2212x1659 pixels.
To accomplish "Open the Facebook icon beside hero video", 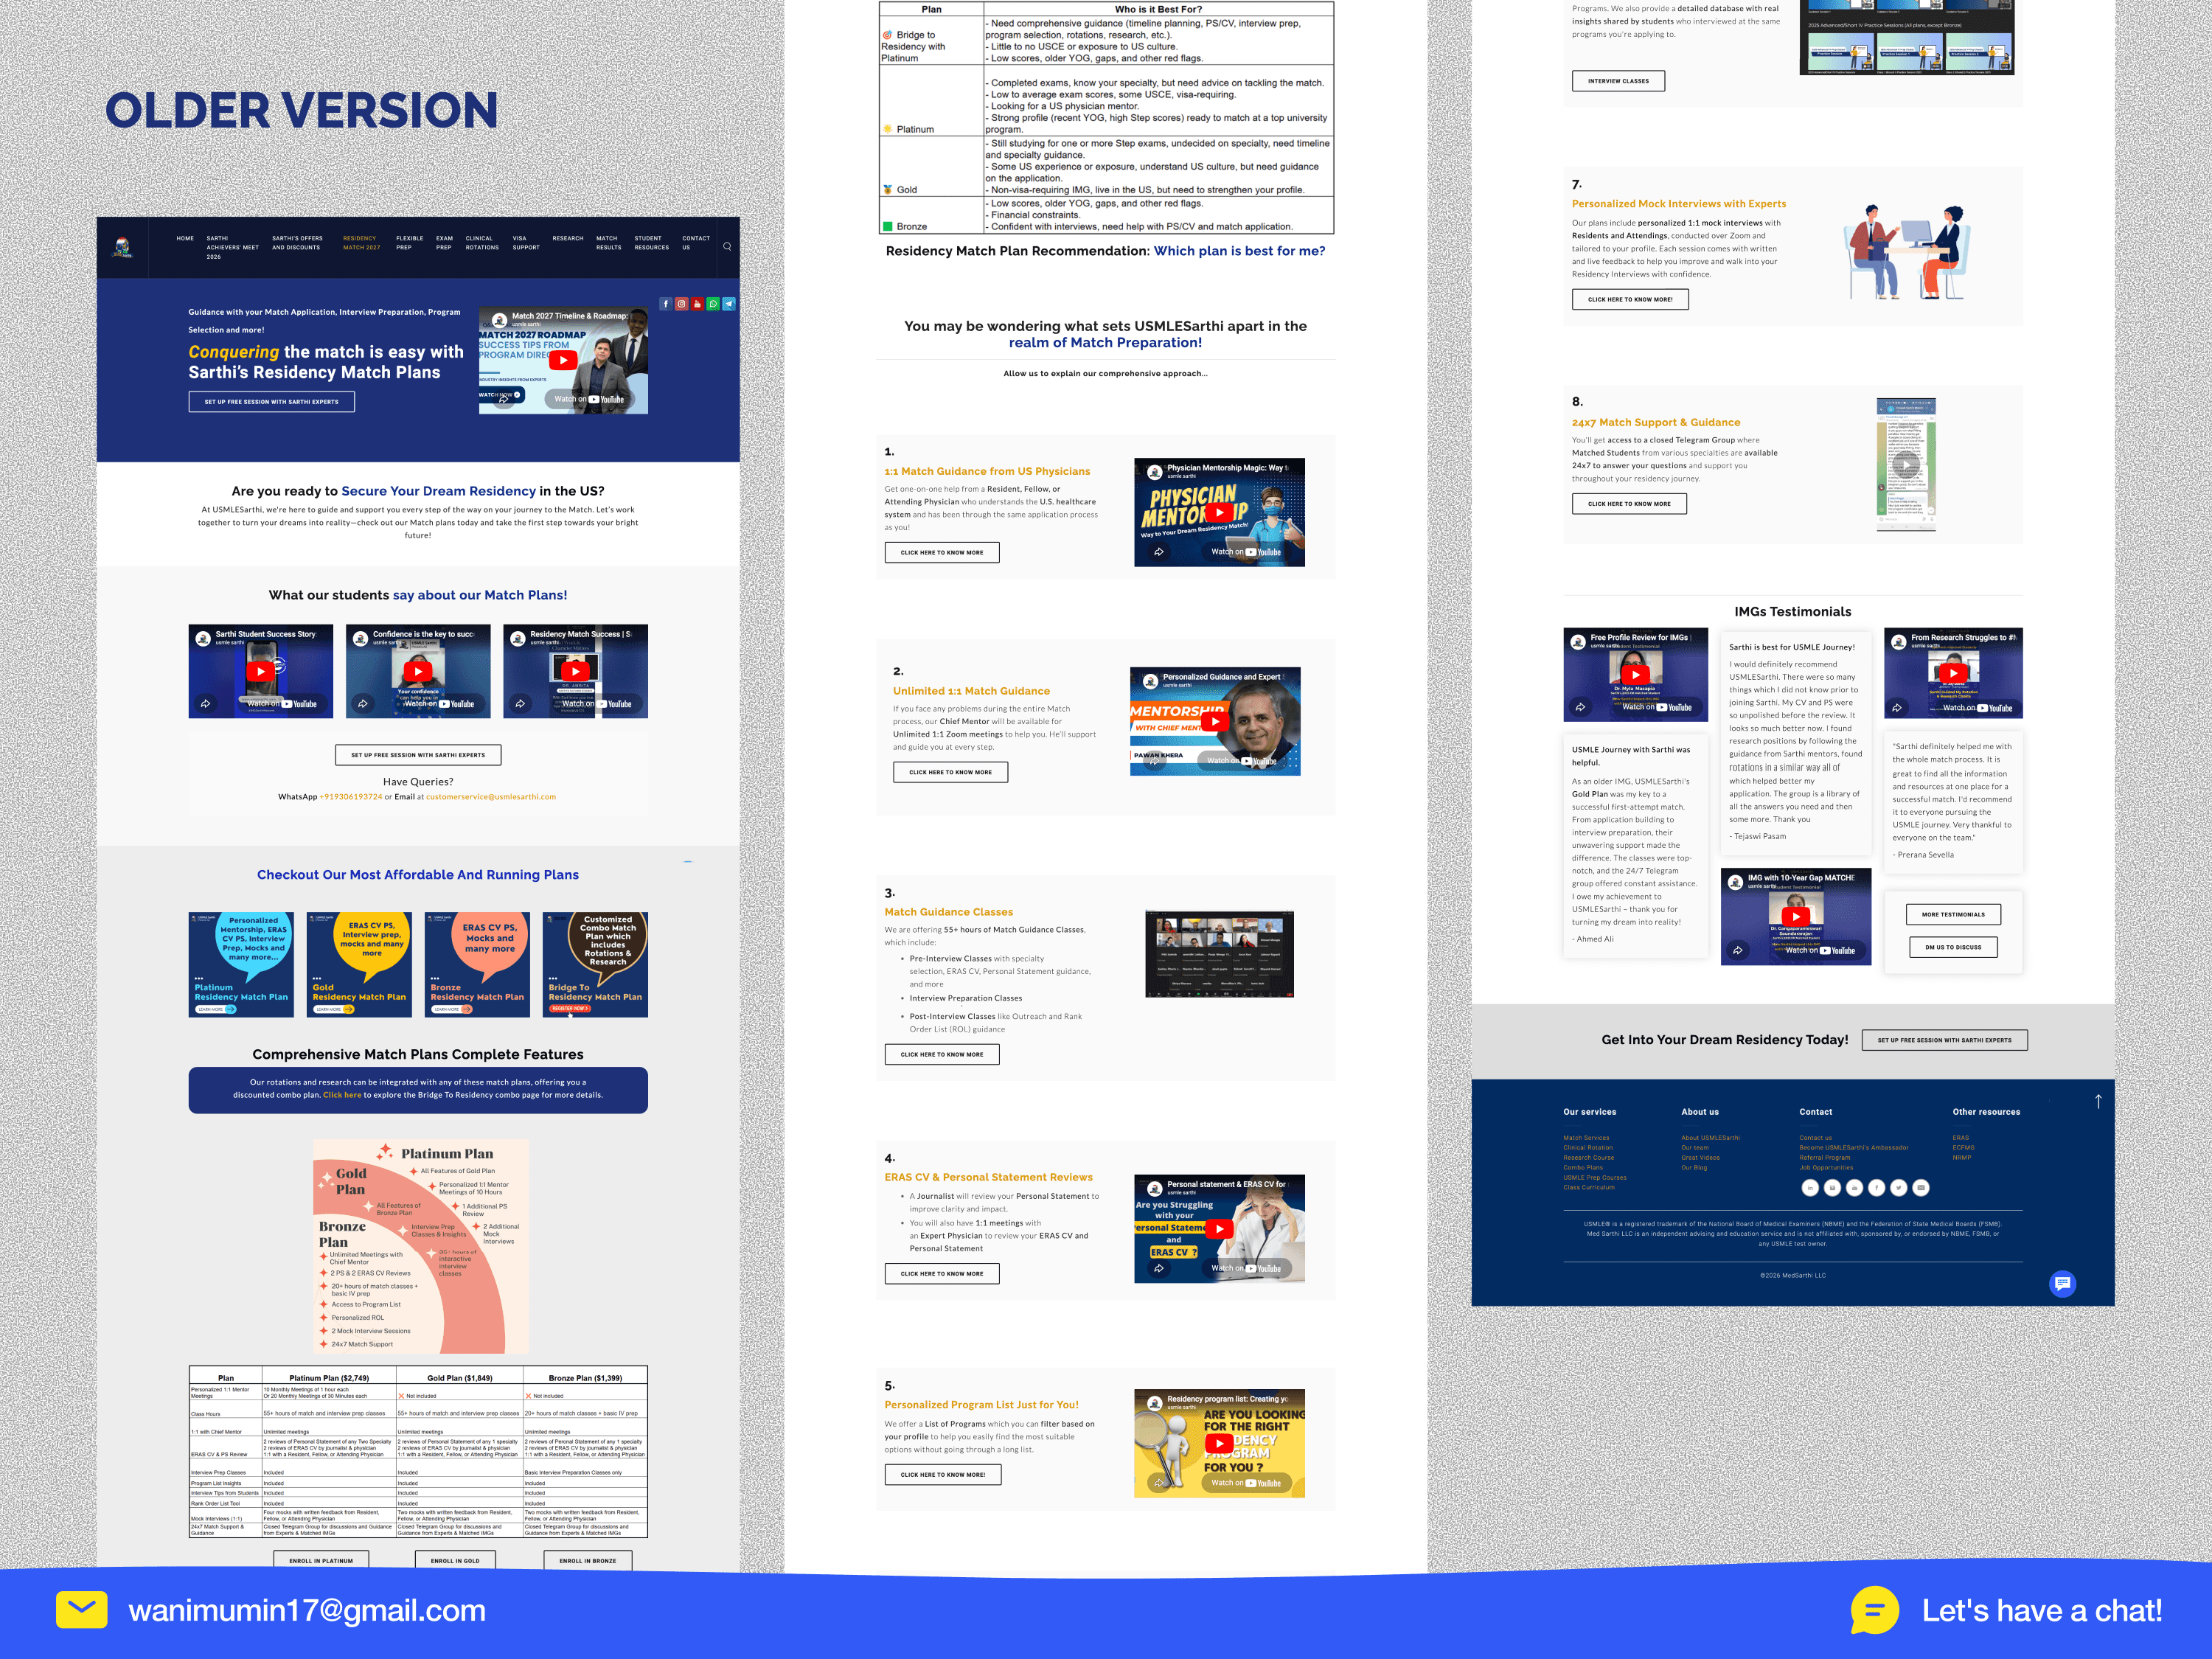I will tap(665, 304).
